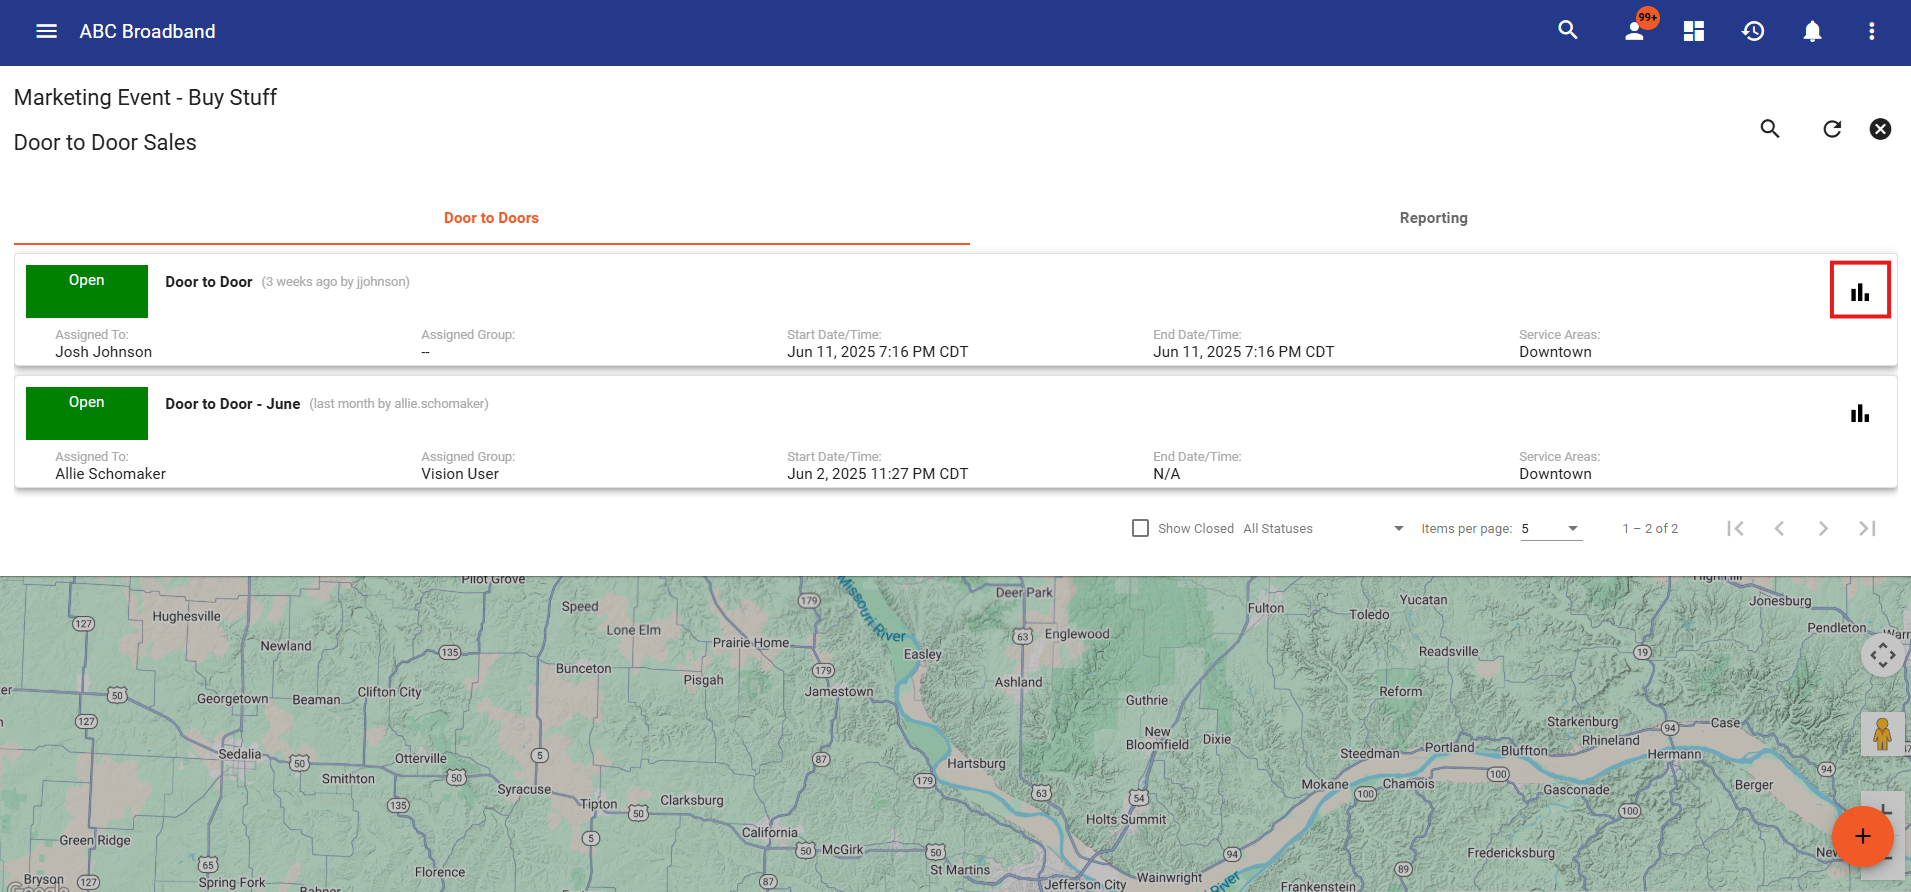Go to the previous page of results
Screen dimensions: 1911x892
1779,528
